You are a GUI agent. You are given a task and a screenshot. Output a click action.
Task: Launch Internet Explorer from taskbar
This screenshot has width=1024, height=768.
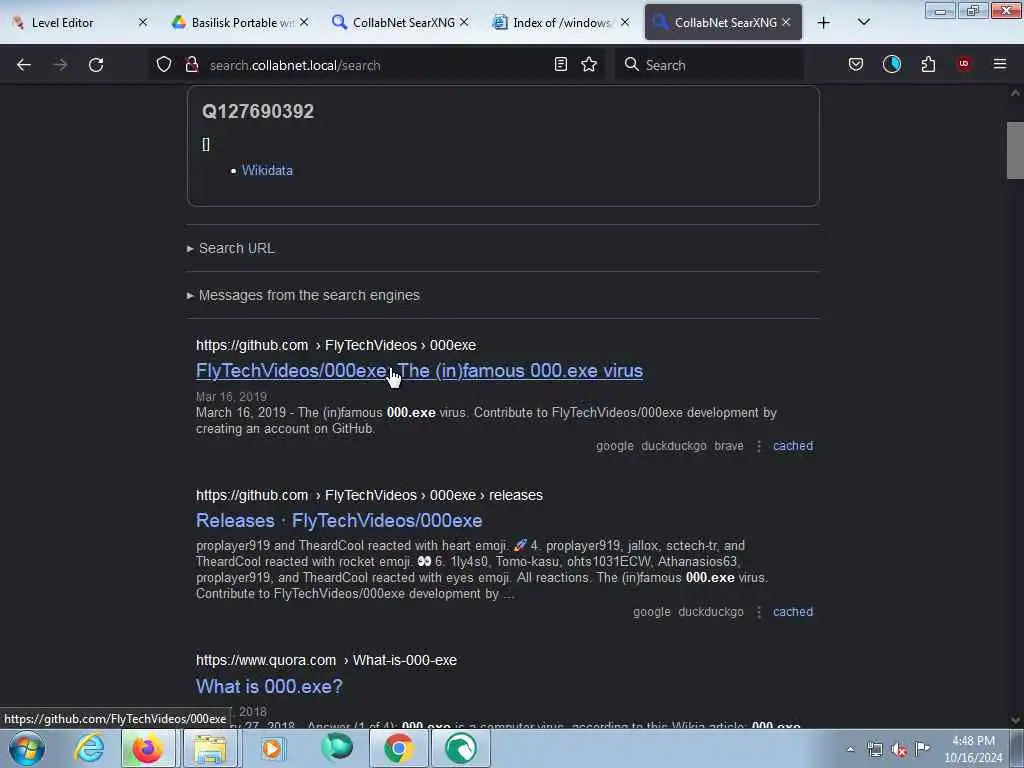tap(89, 748)
